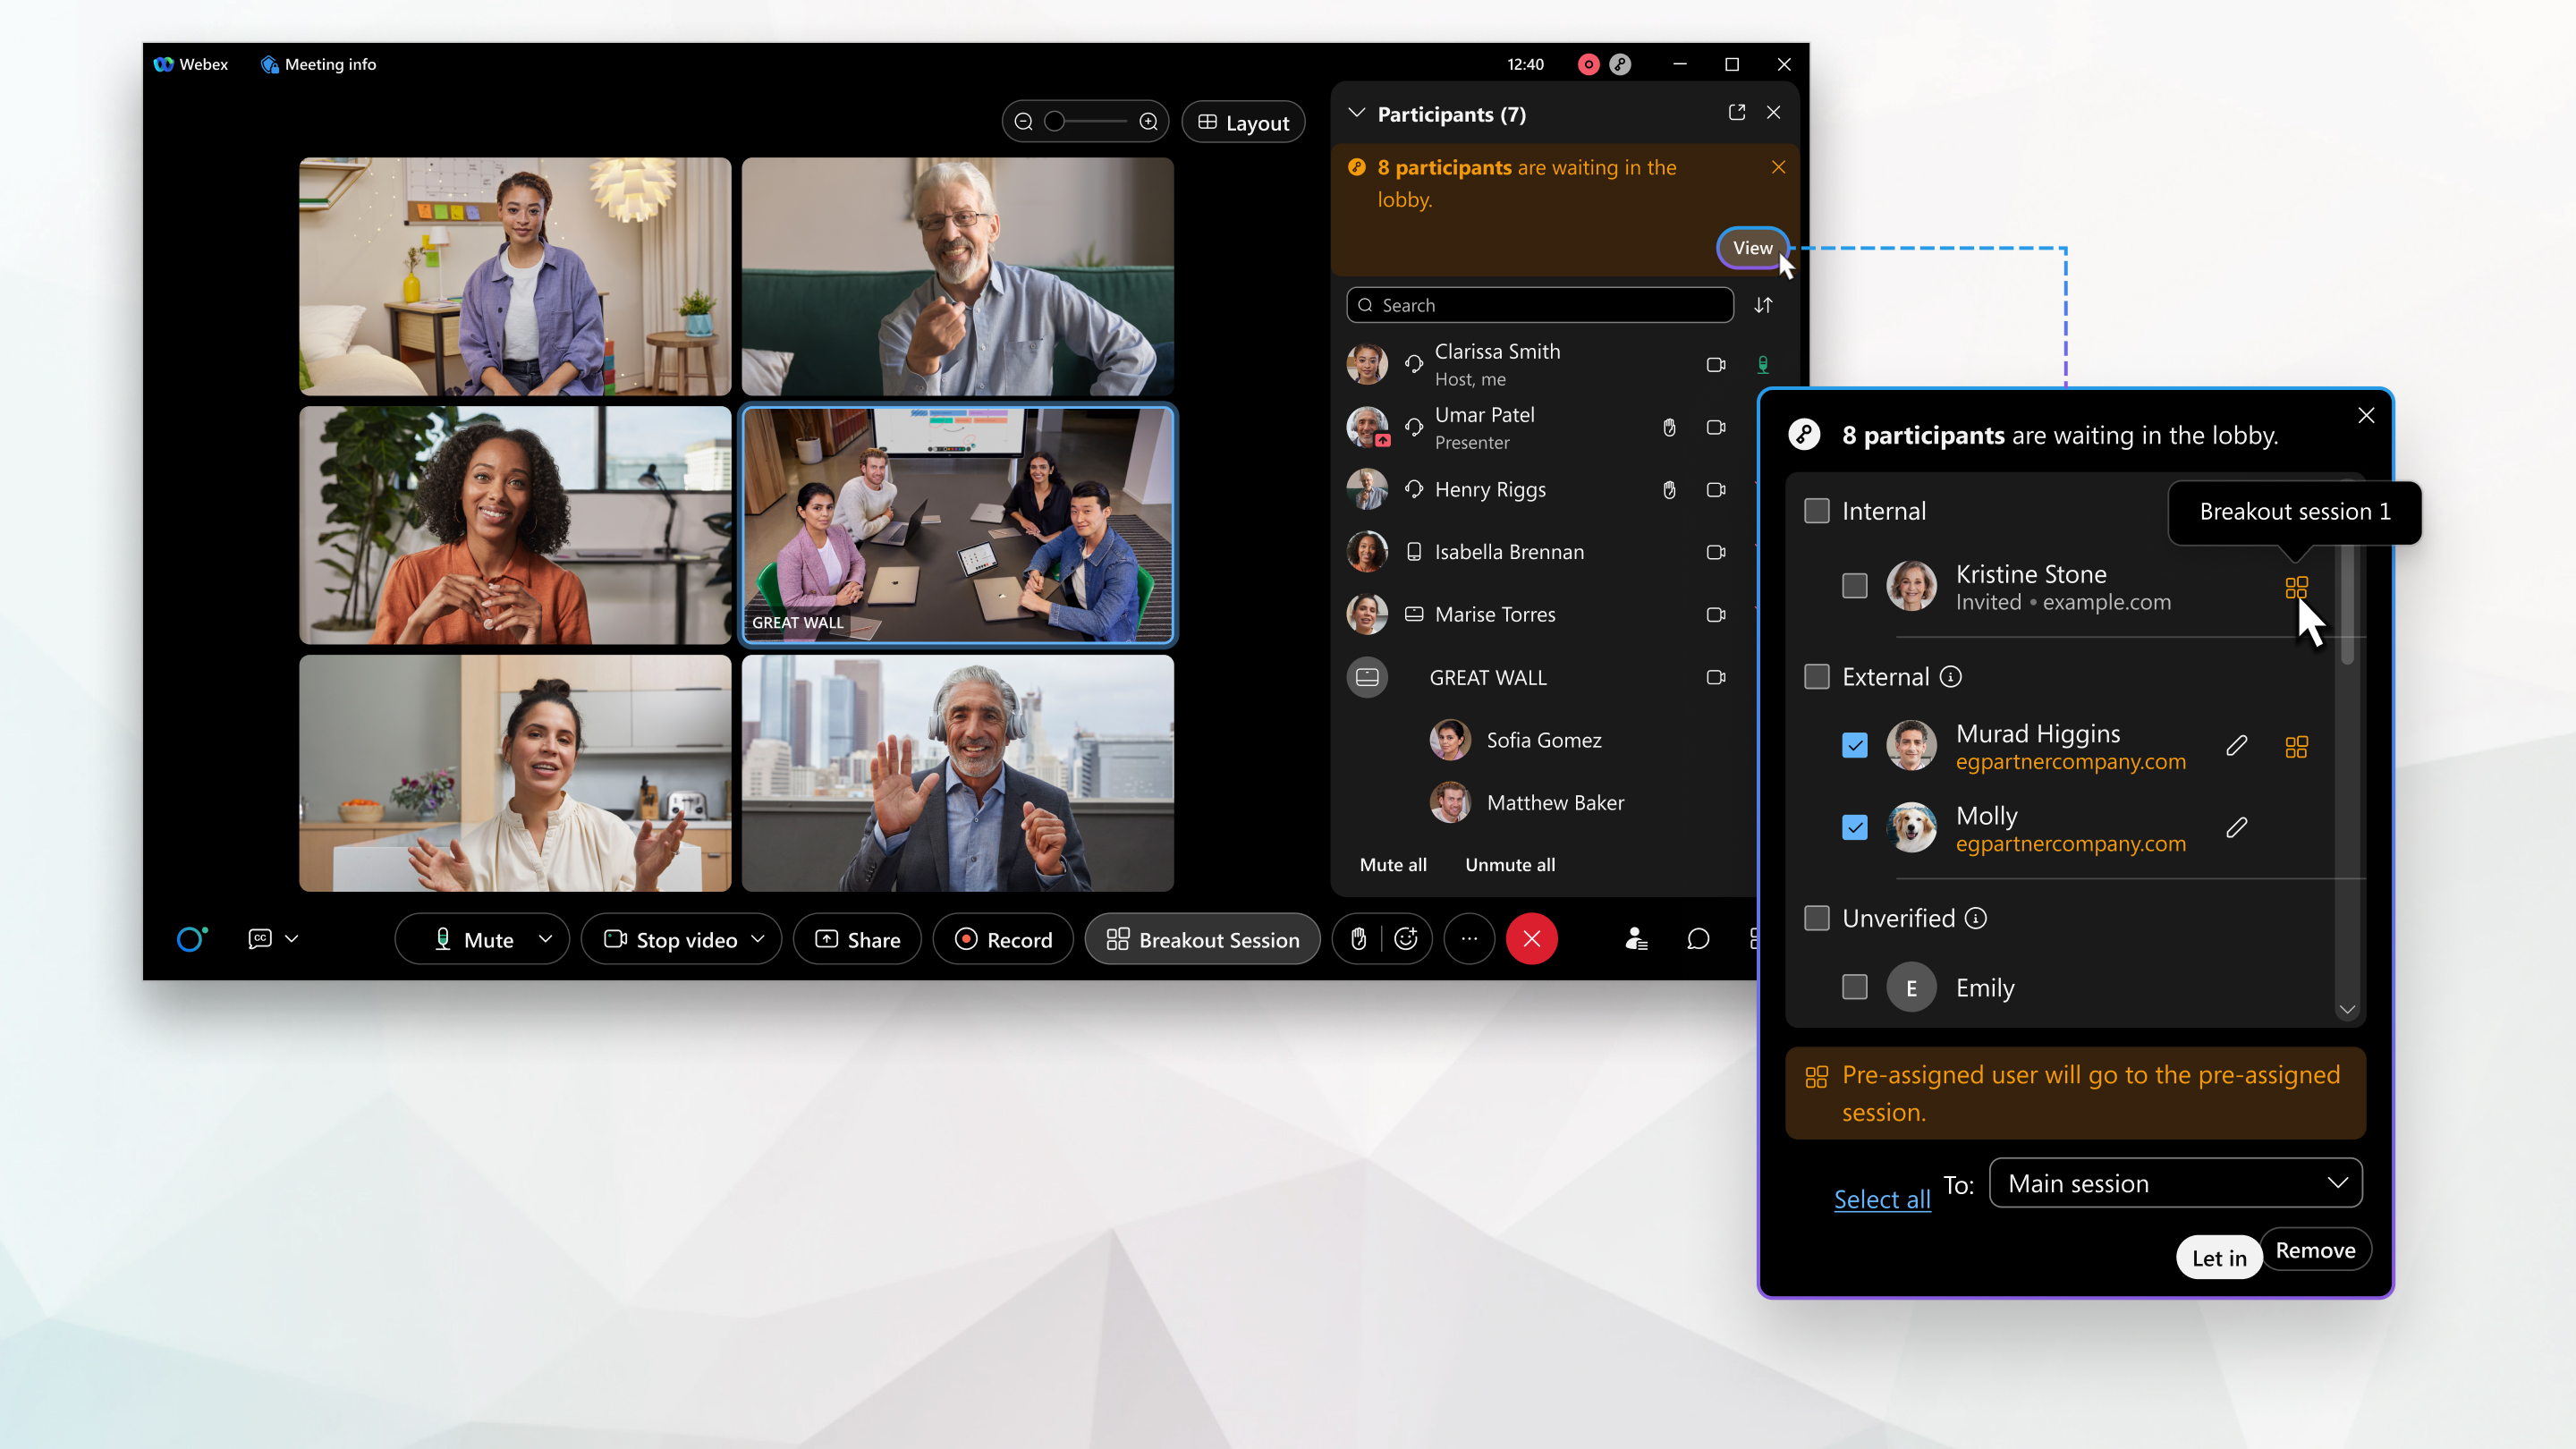Image resolution: width=2576 pixels, height=1449 pixels.
Task: Click the breakout session assign icon for Kristine Stone
Action: pos(2294,584)
